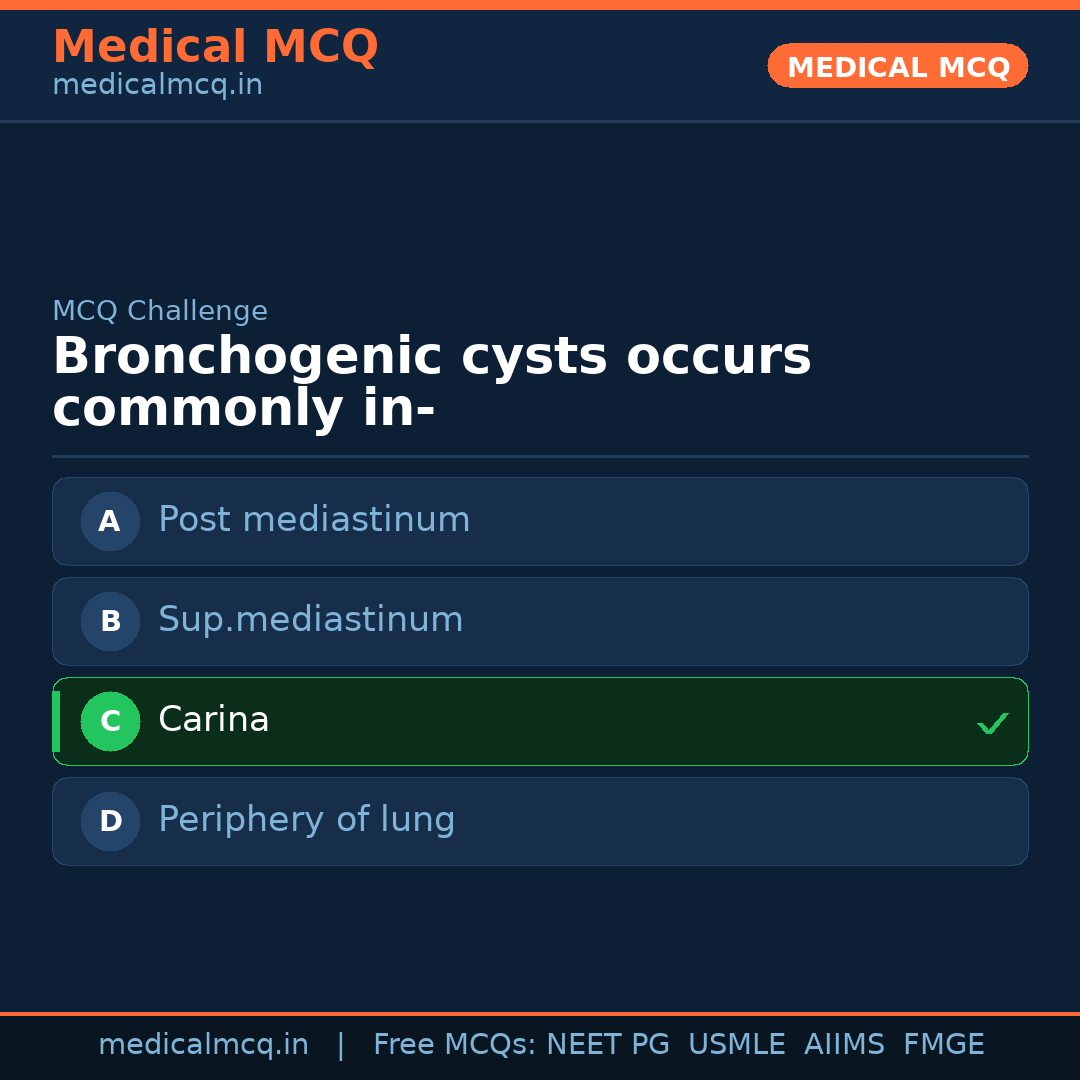Click the circular A badge icon

[110, 521]
